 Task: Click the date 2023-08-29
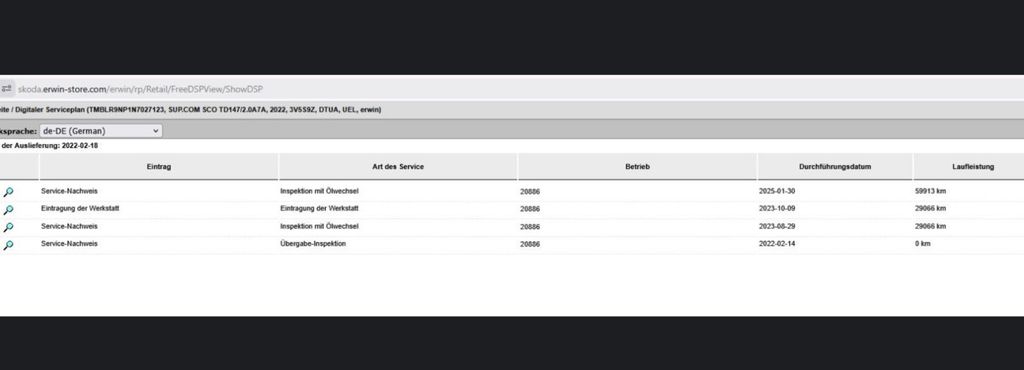pyautogui.click(x=777, y=226)
